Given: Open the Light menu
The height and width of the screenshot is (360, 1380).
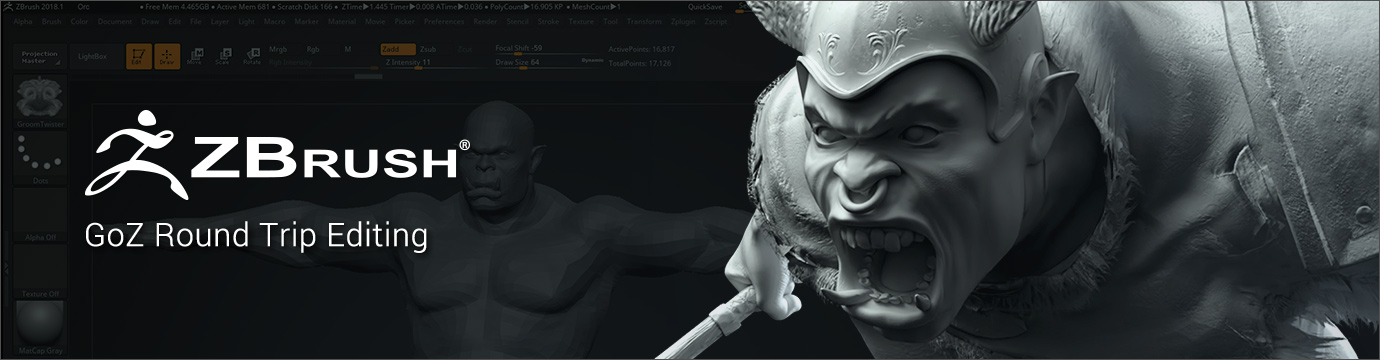Looking at the screenshot, I should (x=246, y=22).
